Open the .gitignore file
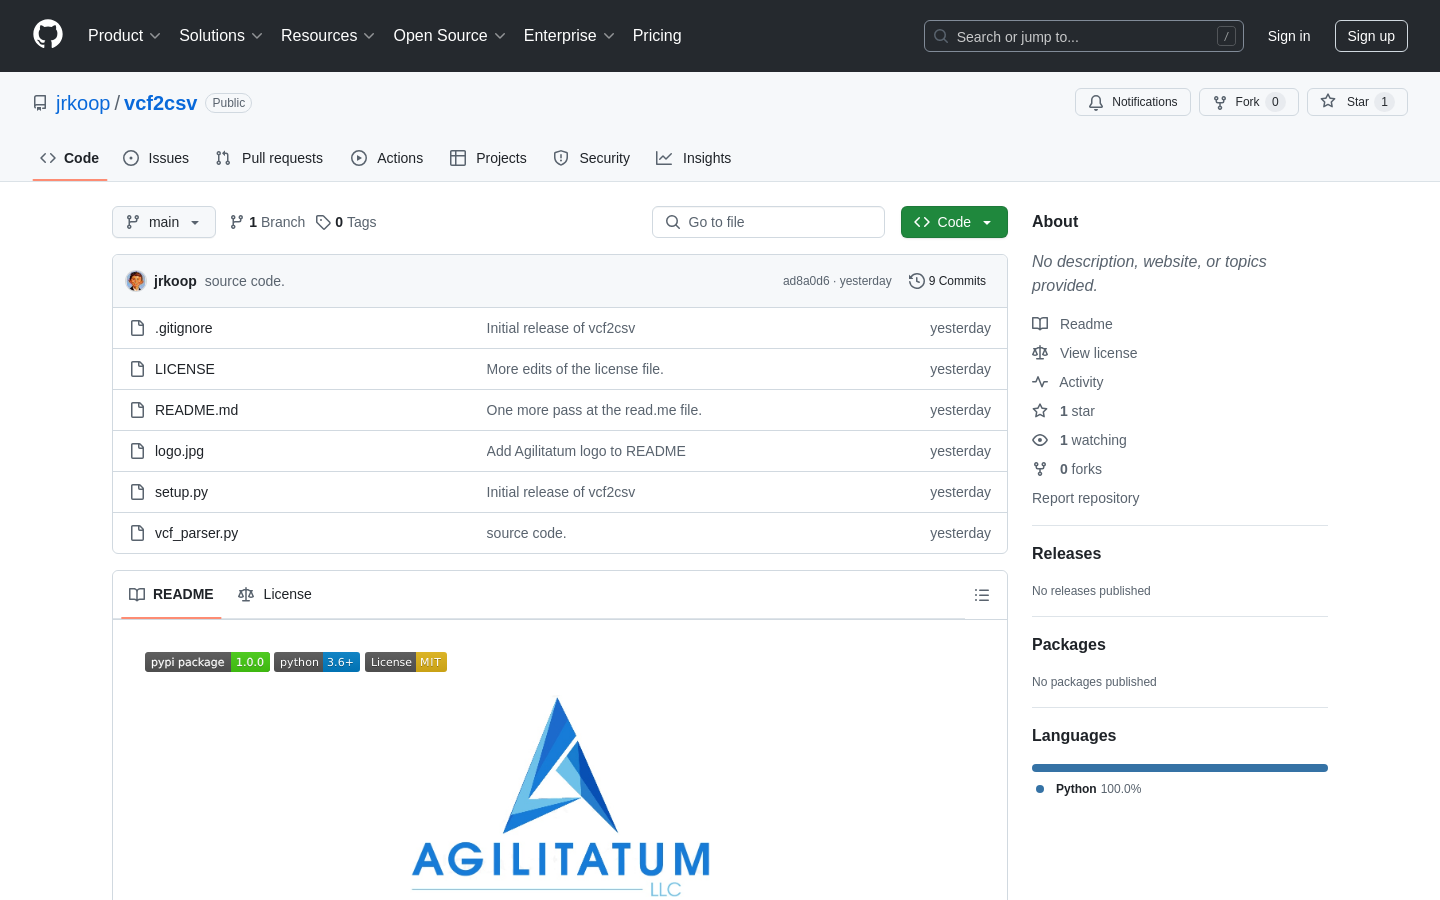This screenshot has width=1440, height=900. click(x=184, y=328)
